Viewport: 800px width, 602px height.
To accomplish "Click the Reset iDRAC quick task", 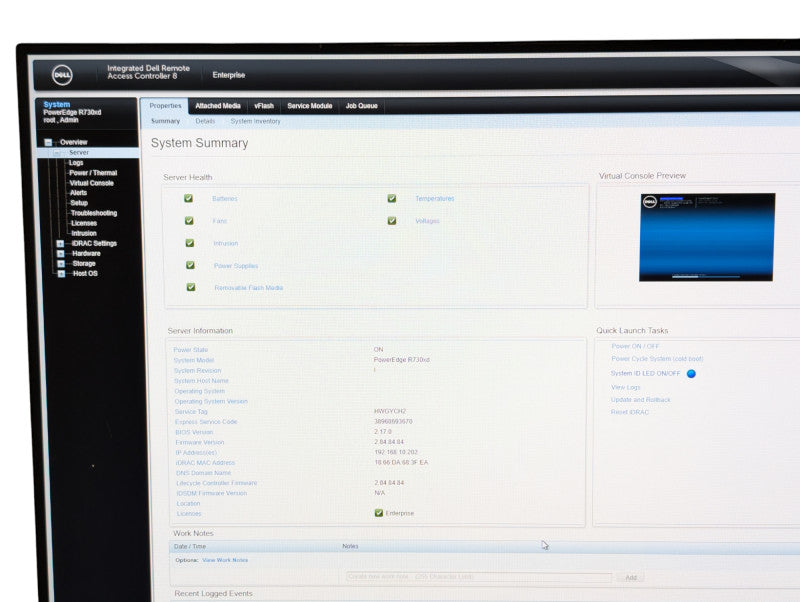I will [x=630, y=412].
